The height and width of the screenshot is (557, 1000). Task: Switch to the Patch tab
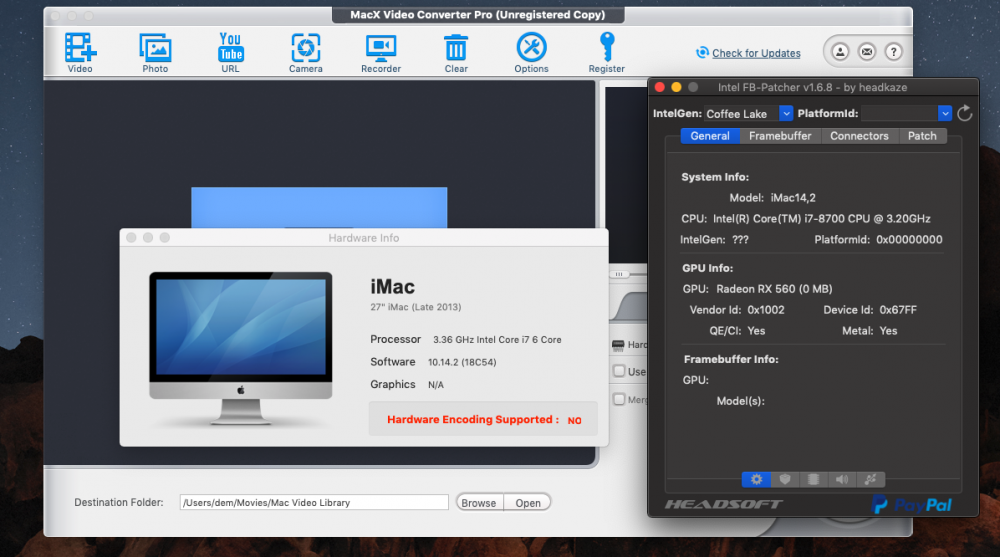922,136
